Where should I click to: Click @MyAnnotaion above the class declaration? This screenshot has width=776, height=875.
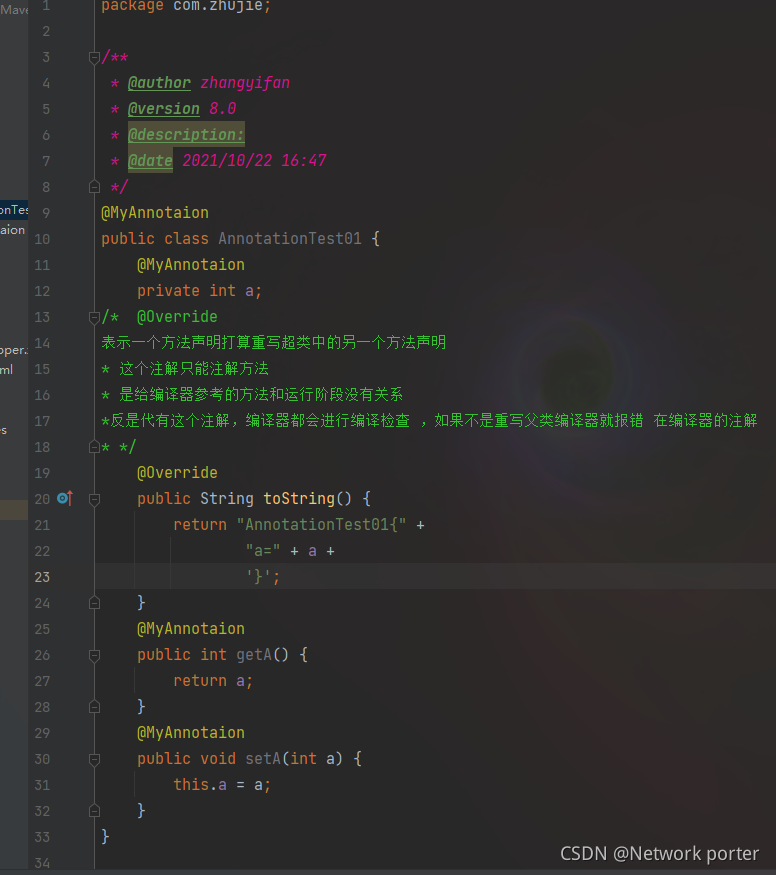pyautogui.click(x=155, y=213)
